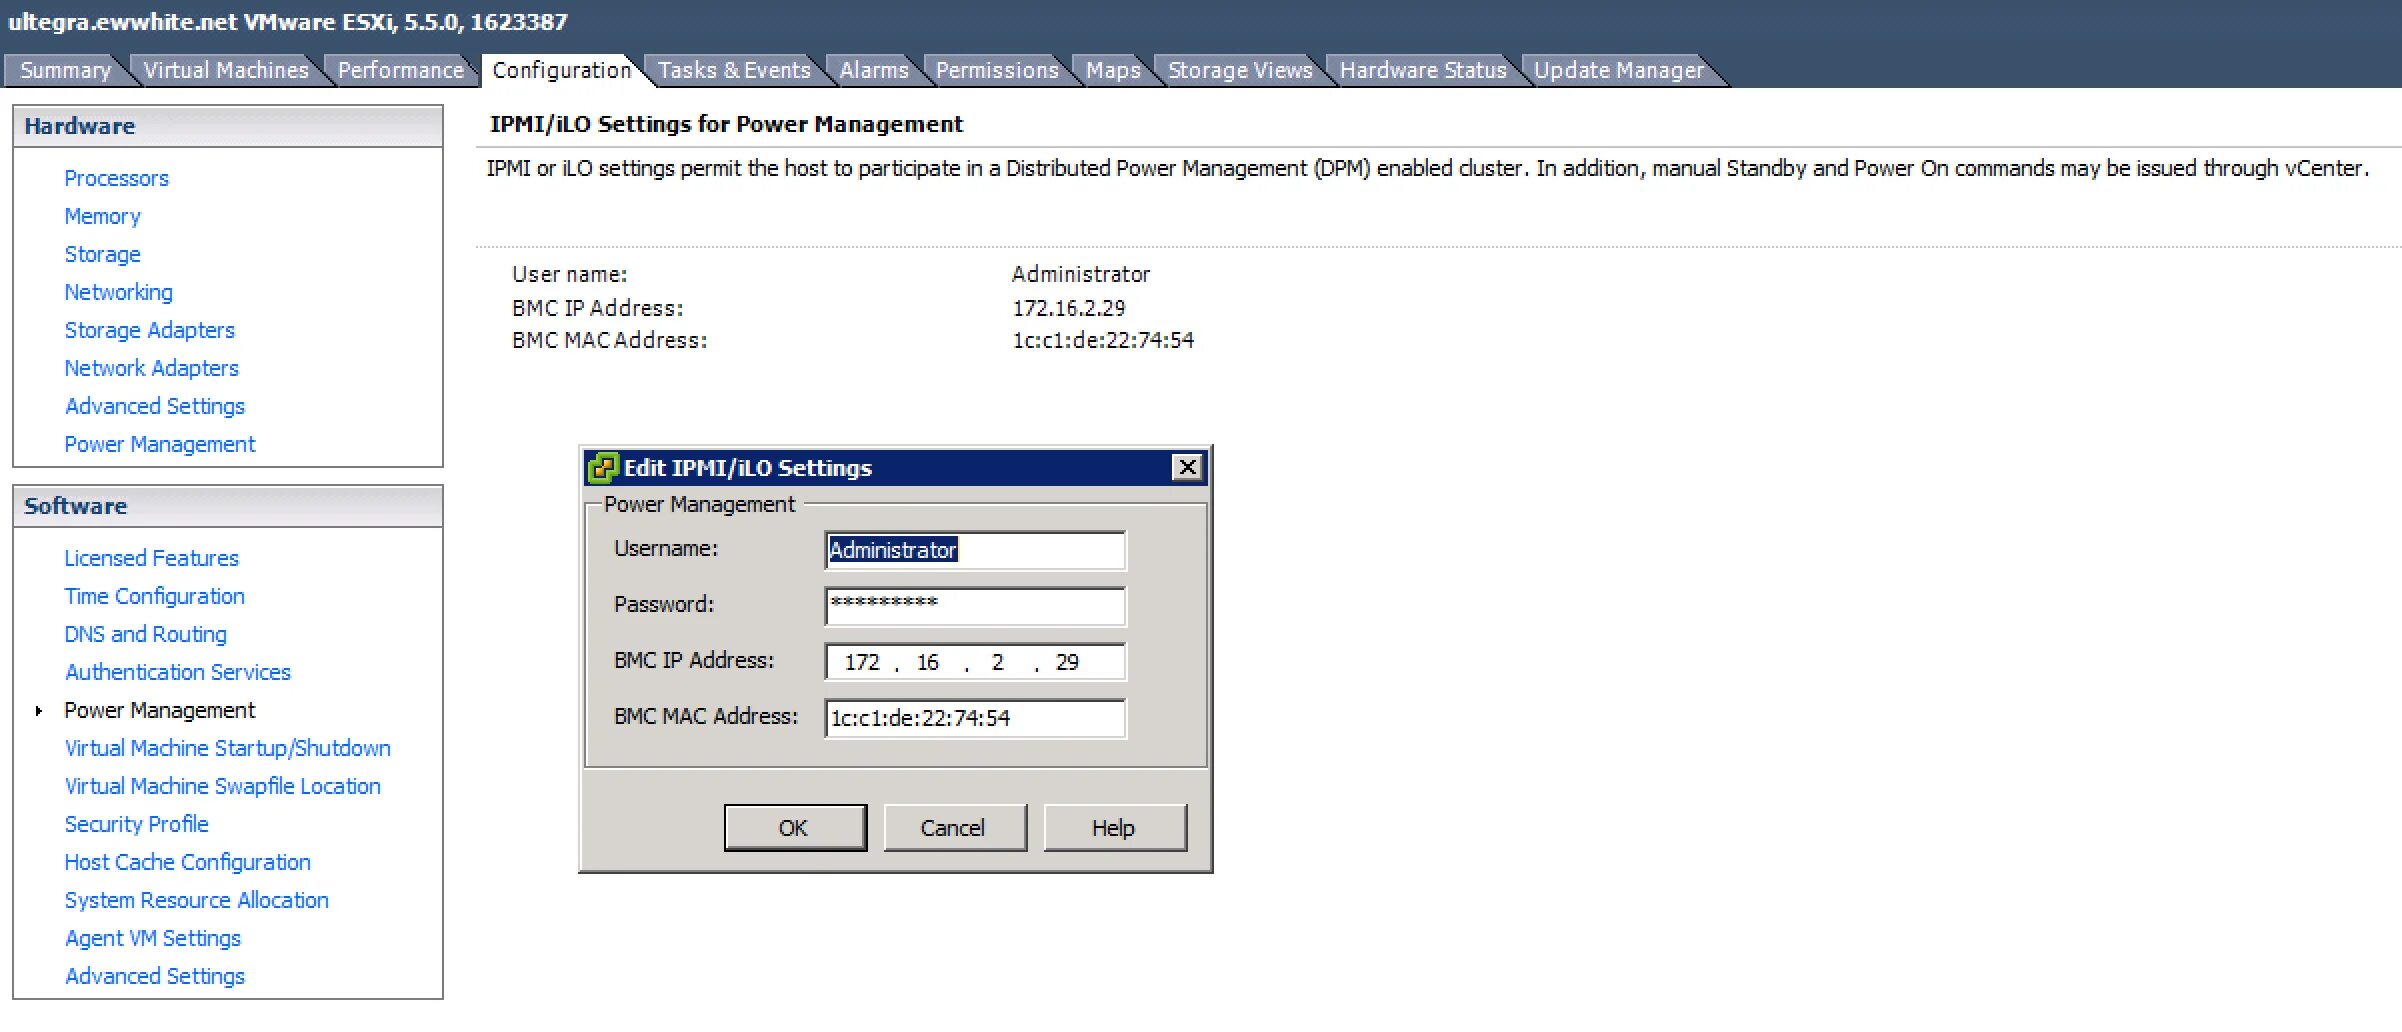Open System Resource Allocation
The image size is (2402, 1032).
197,900
